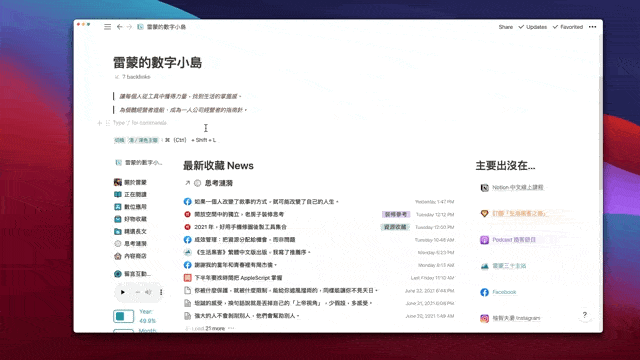Open the 《生活黑客》繁體中文版 entry

click(x=318, y=252)
